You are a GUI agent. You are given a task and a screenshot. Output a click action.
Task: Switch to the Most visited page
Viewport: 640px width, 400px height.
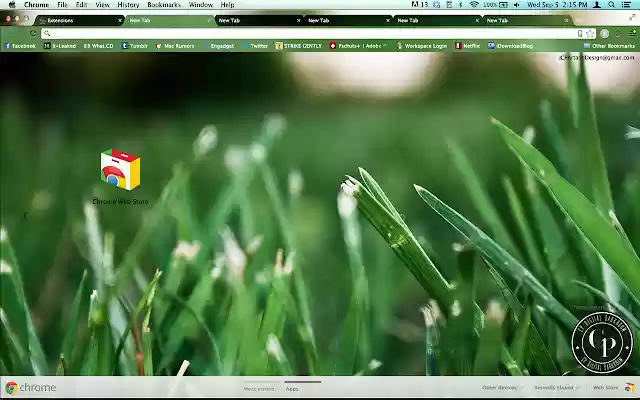click(259, 389)
